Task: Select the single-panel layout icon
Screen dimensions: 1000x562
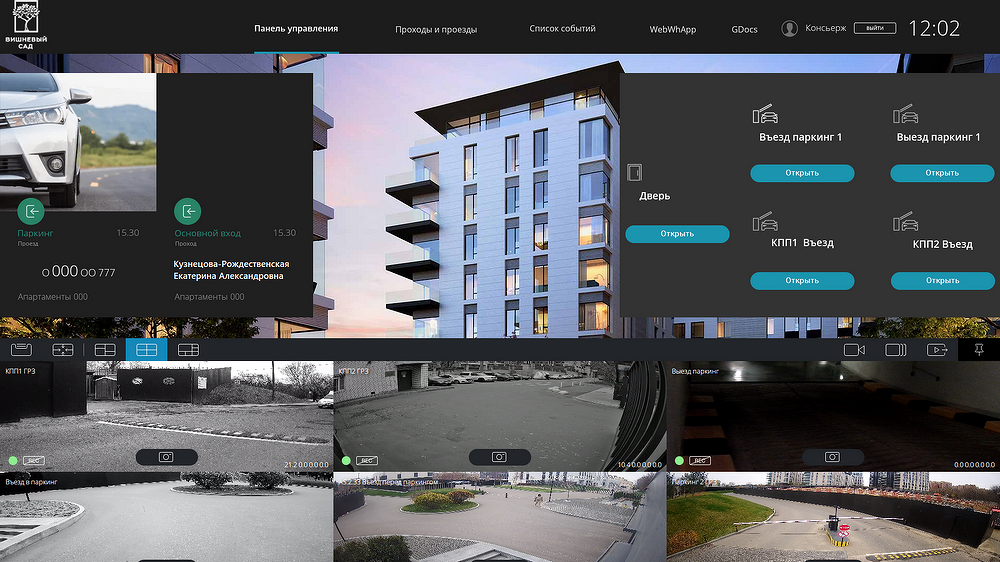Action: [21, 350]
